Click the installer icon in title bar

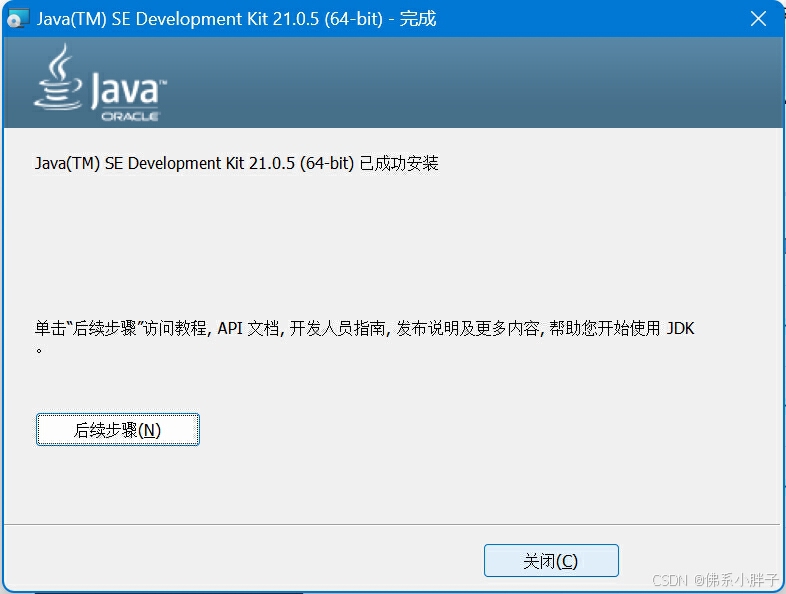18,19
